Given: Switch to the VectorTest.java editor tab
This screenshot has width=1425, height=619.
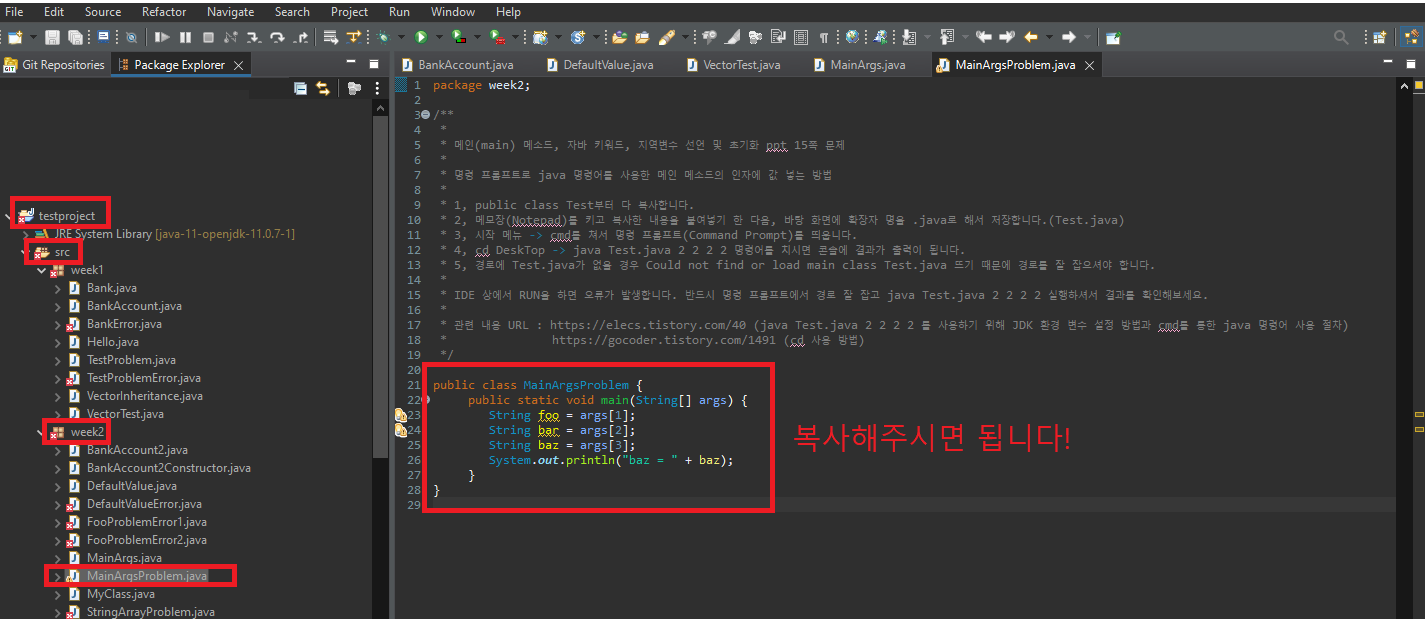Looking at the screenshot, I should pyautogui.click(x=734, y=65).
